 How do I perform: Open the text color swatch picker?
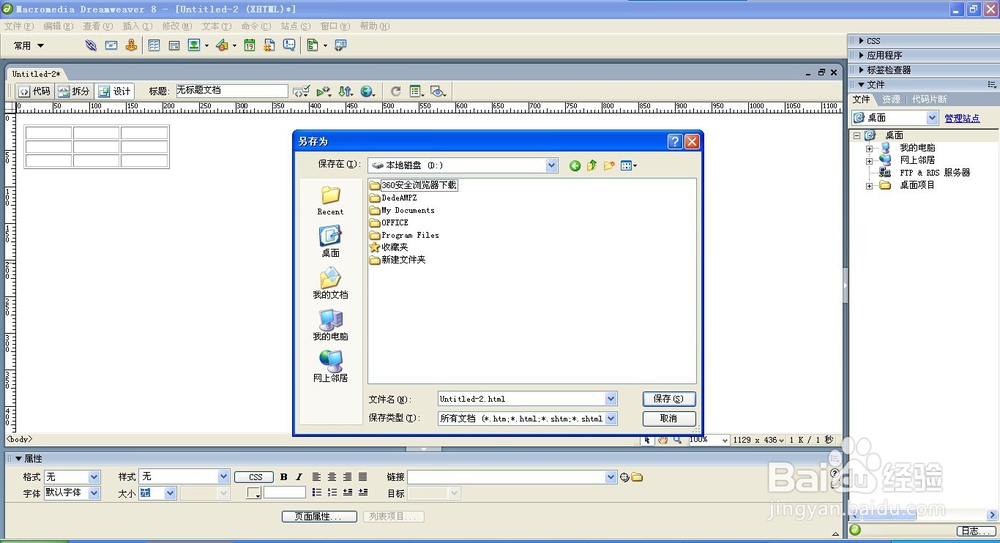point(253,493)
